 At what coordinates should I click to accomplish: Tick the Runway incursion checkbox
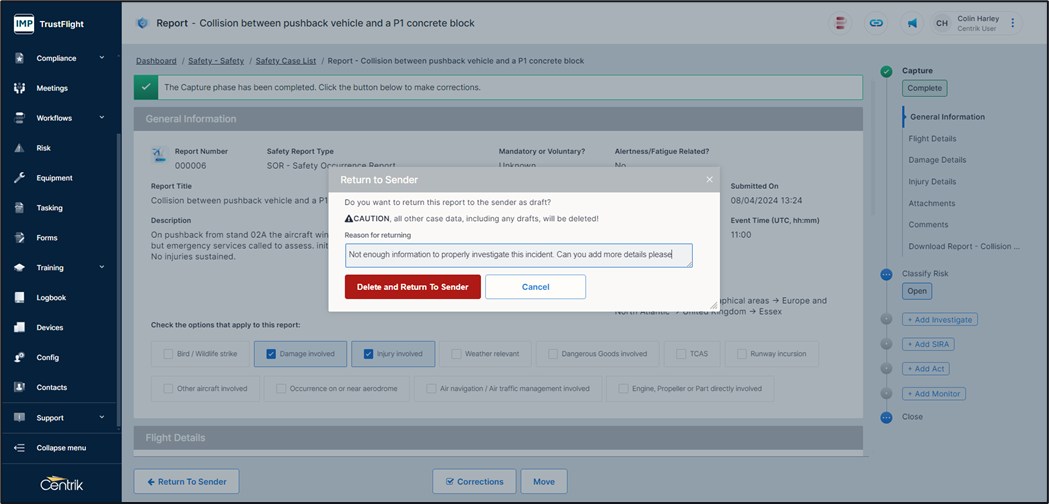point(741,354)
